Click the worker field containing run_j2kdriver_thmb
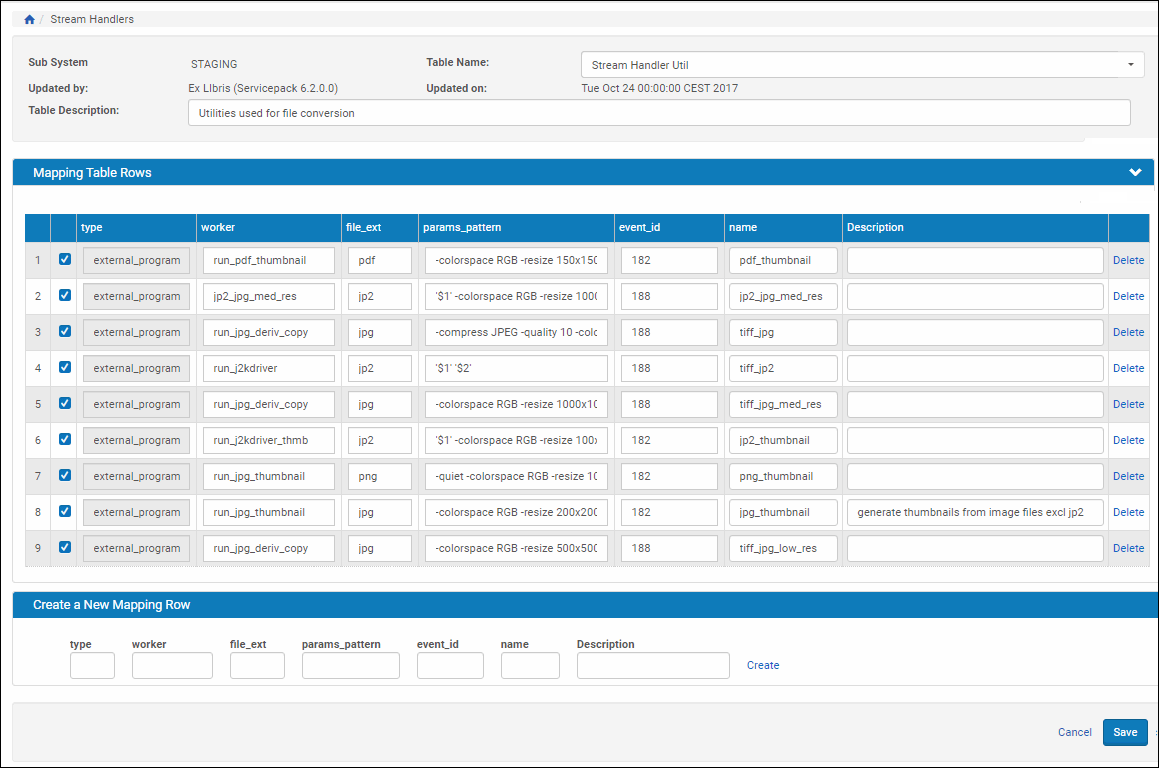 [268, 440]
